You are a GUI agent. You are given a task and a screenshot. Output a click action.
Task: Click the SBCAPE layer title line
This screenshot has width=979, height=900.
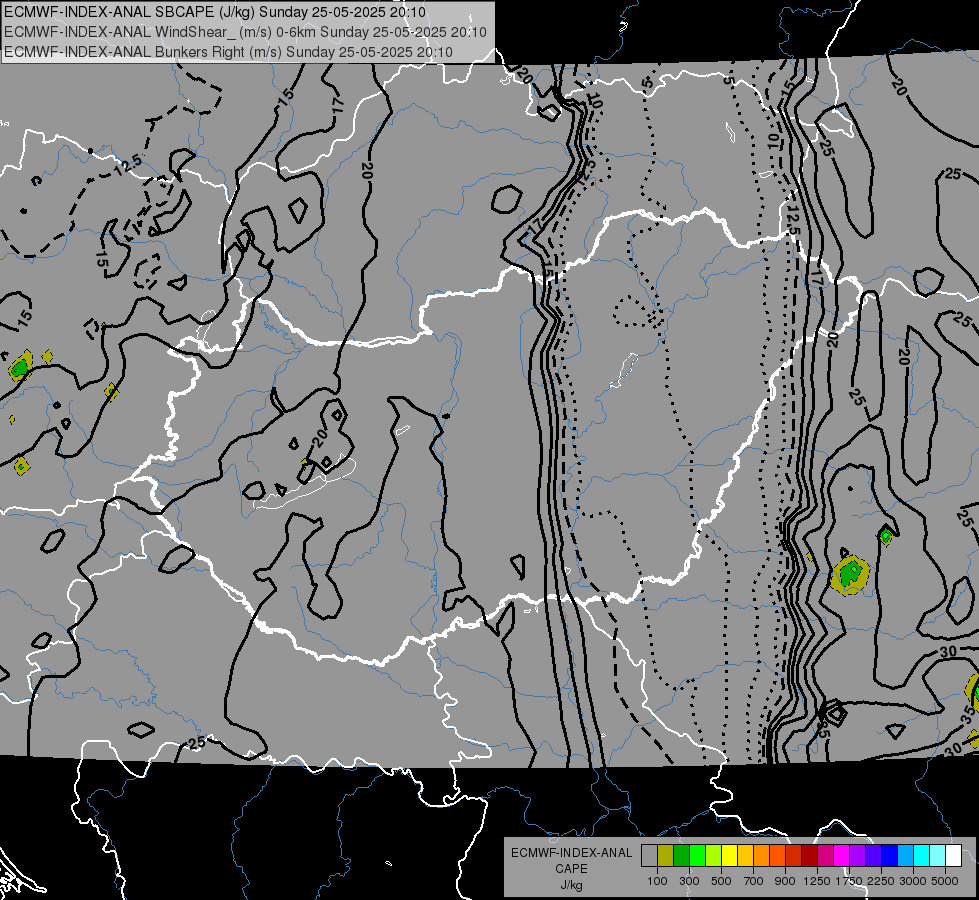(x=215, y=12)
